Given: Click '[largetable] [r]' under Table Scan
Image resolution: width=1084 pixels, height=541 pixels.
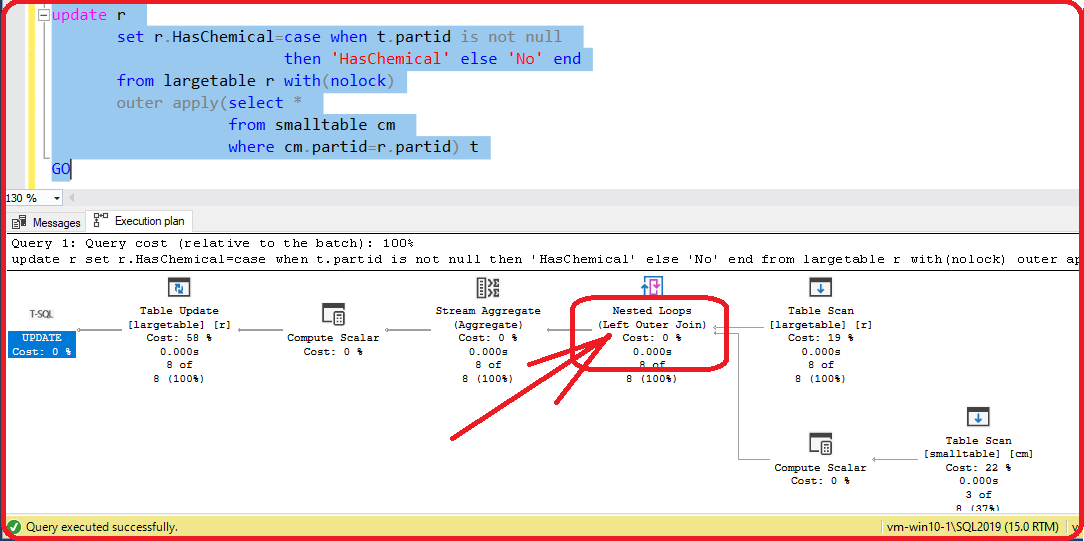Looking at the screenshot, I should 821,325.
